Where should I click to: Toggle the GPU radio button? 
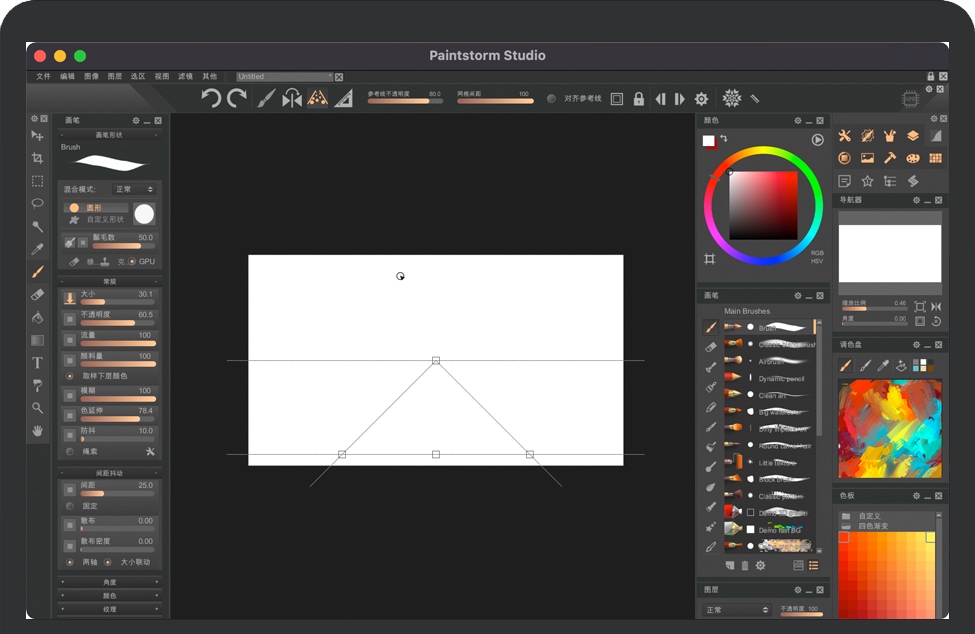[132, 262]
